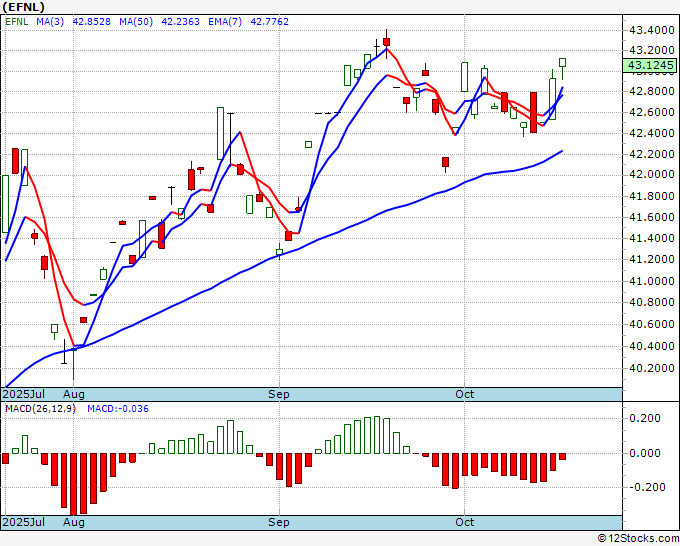Click the 43.2000 price axis label
Screen dimensions: 680x546
(x=652, y=50)
